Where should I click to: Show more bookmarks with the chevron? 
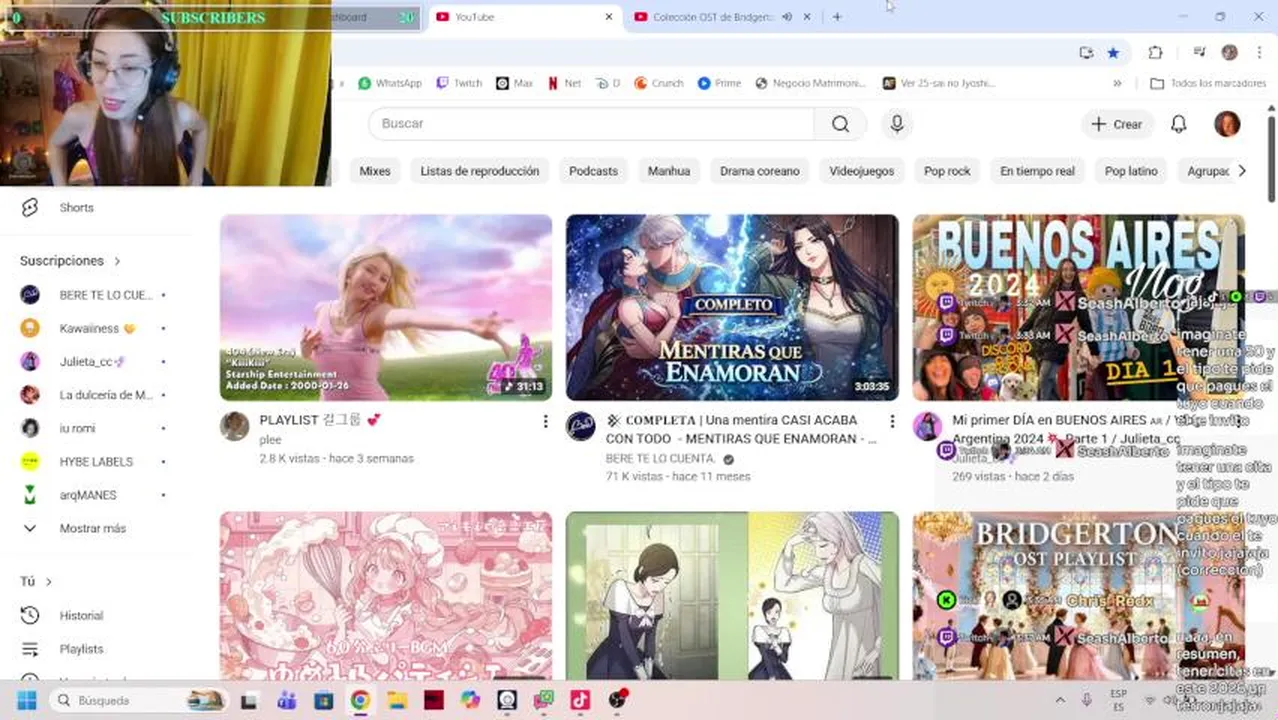point(1117,83)
